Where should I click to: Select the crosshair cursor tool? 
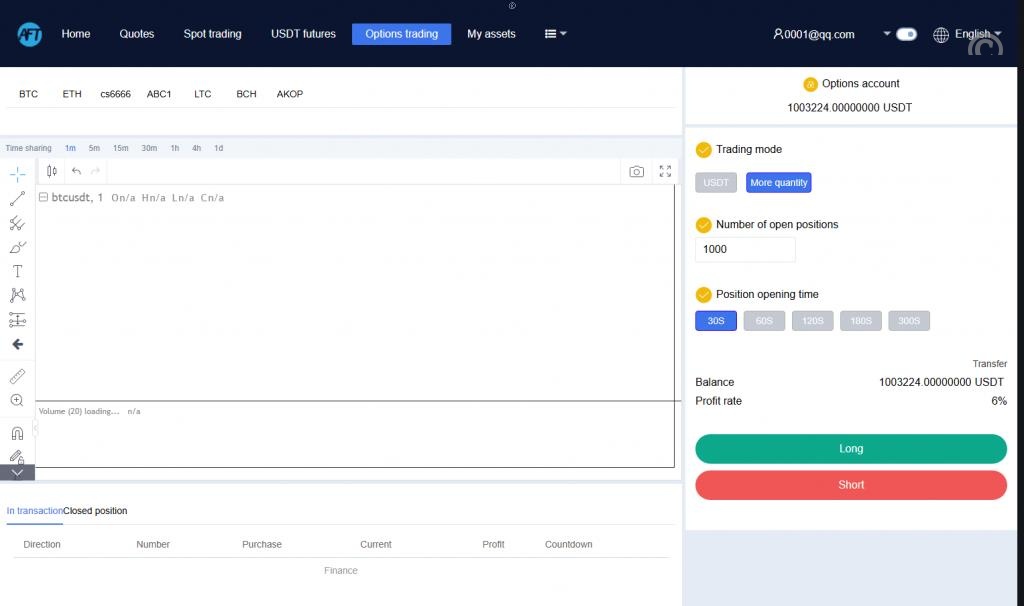(17, 174)
